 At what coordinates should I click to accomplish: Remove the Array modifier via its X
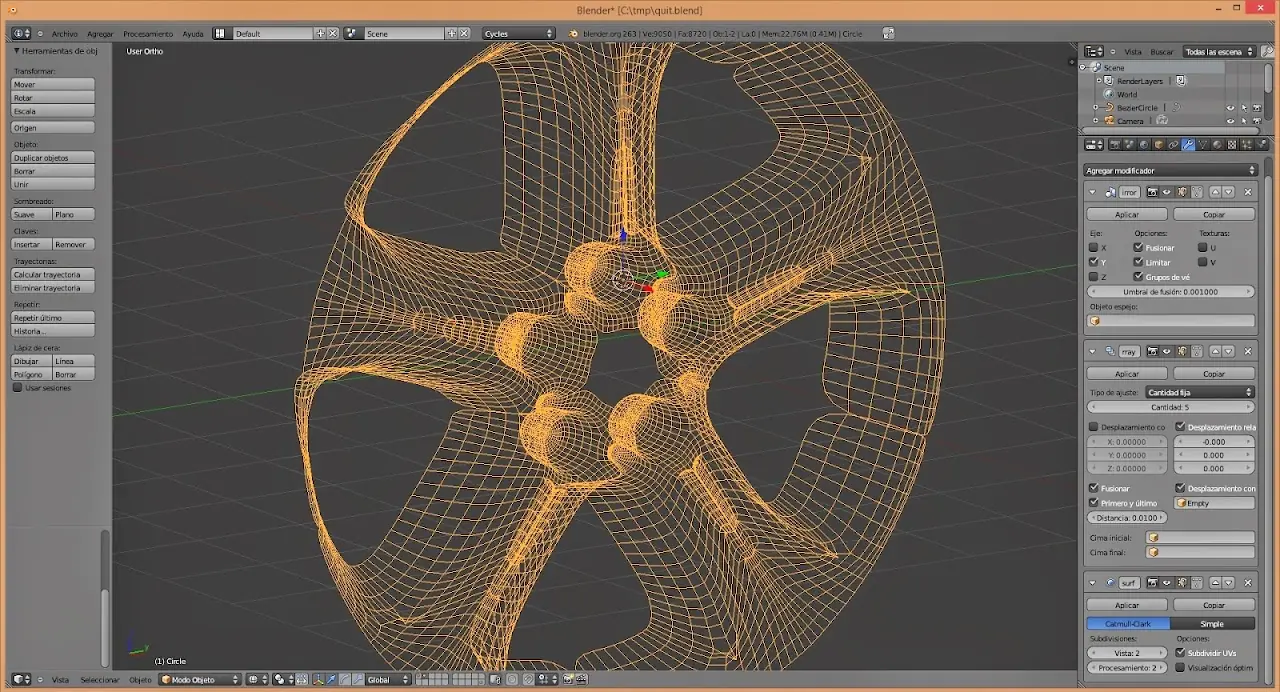tap(1248, 352)
